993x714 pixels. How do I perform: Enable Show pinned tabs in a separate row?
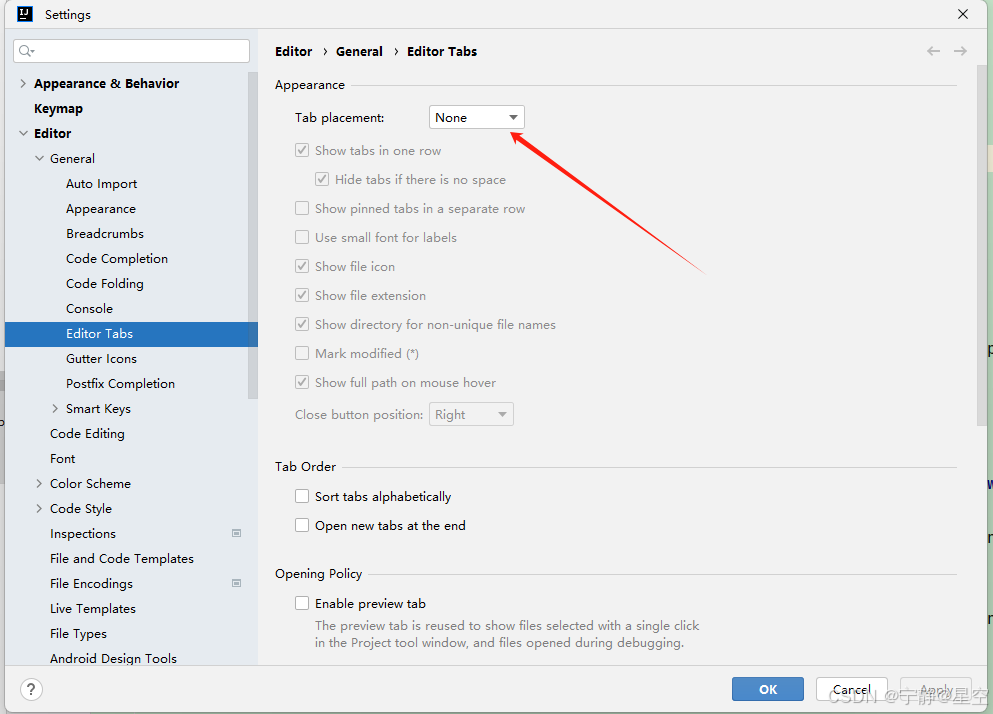point(302,208)
